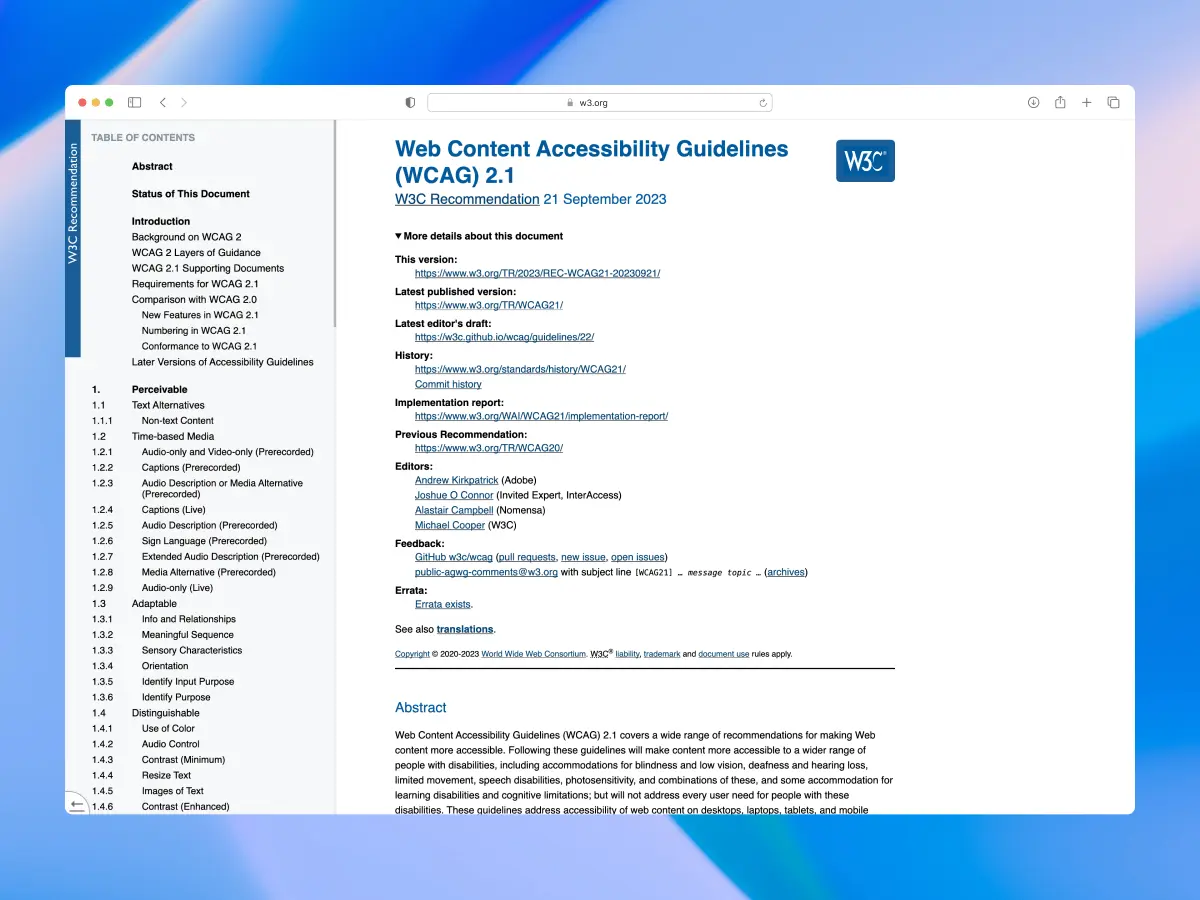Image resolution: width=1200 pixels, height=900 pixels.
Task: Go forward with the forward arrow
Action: tap(184, 102)
